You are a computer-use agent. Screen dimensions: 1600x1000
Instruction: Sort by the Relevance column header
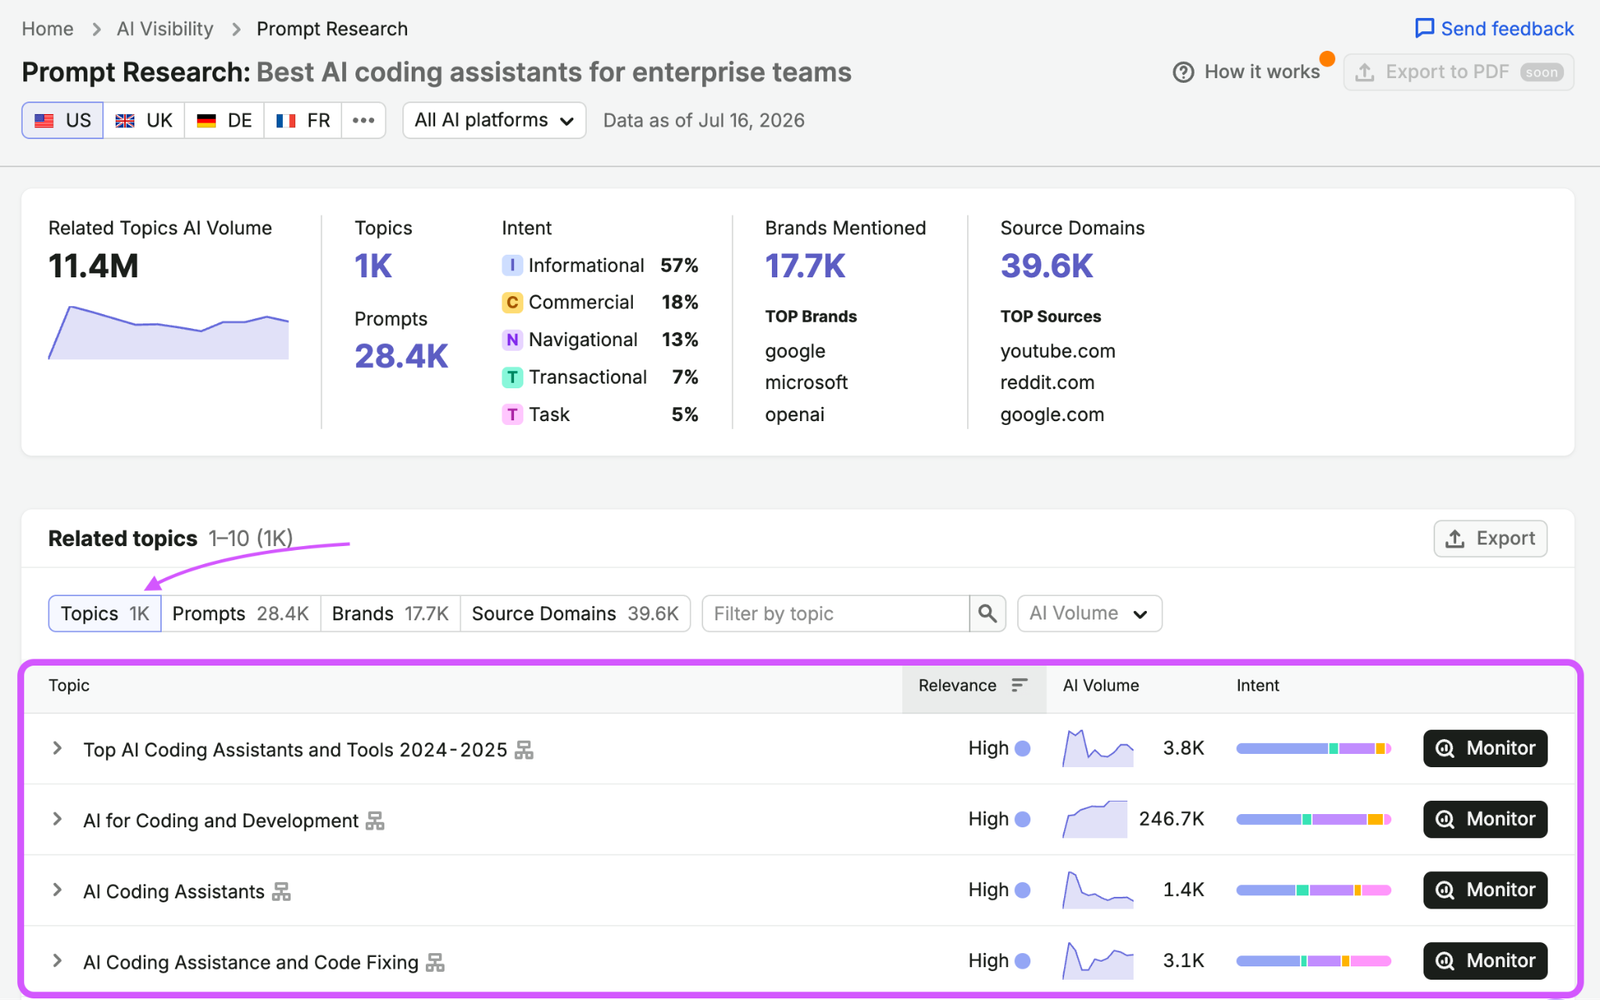pyautogui.click(x=973, y=685)
